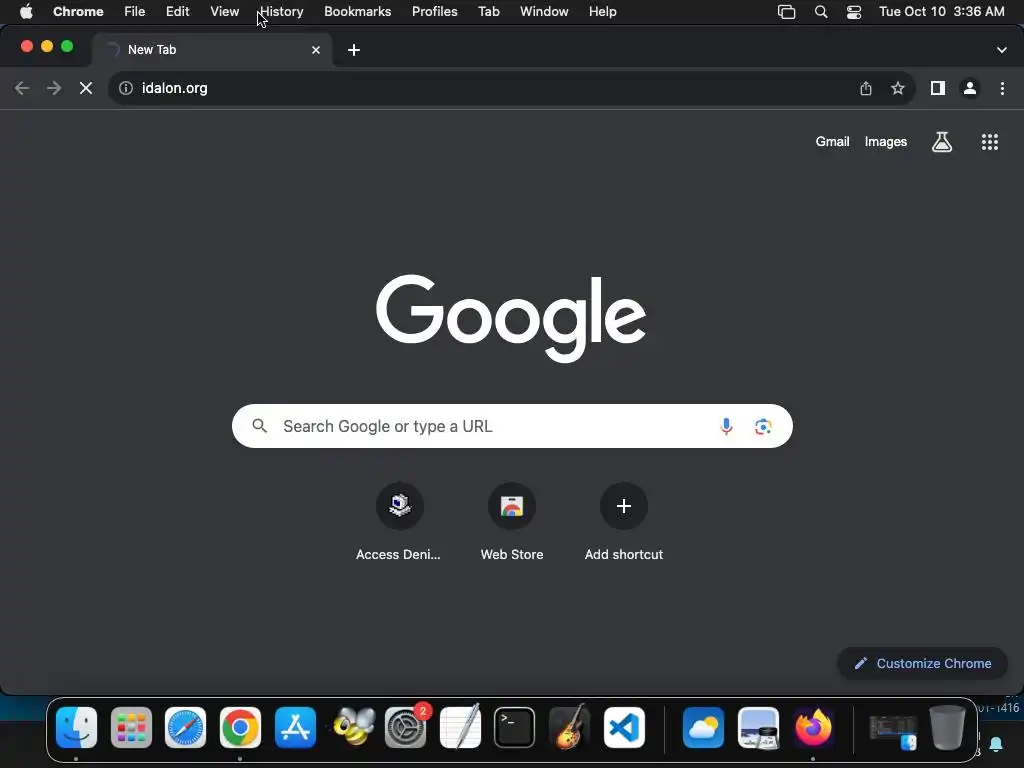Open System Settings from the dock
The width and height of the screenshot is (1024, 768).
(x=405, y=728)
